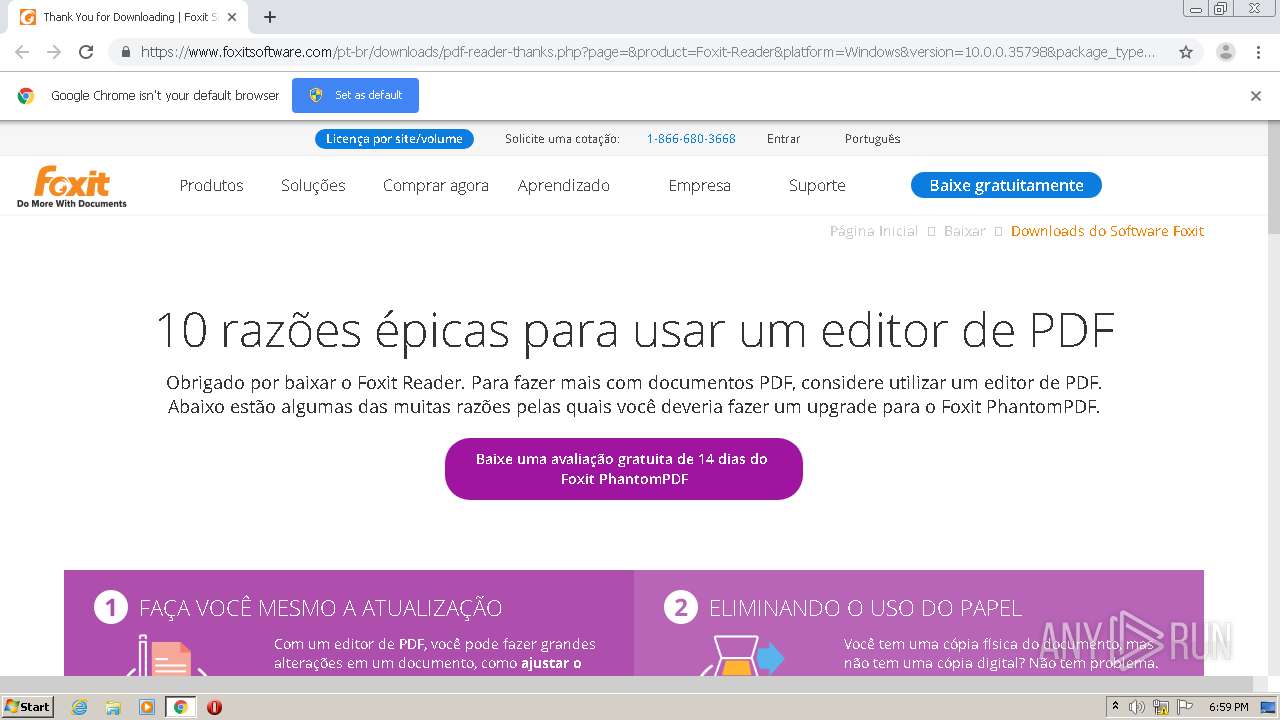
Task: Show hidden system tray icons
Action: 1115,707
